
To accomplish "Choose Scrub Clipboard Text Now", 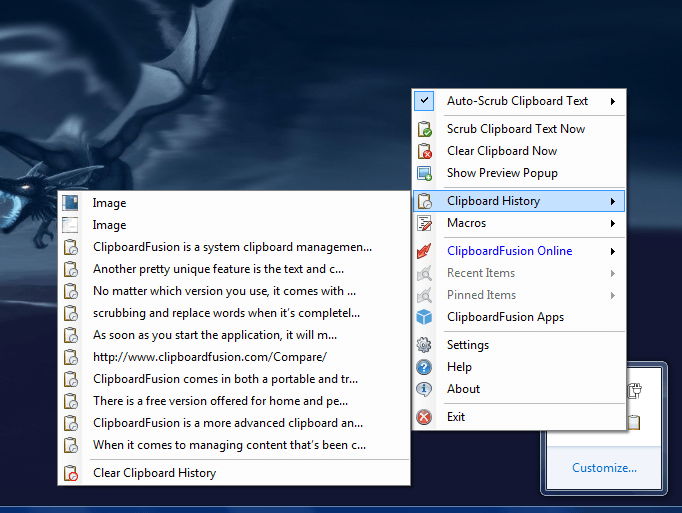I will [x=516, y=129].
